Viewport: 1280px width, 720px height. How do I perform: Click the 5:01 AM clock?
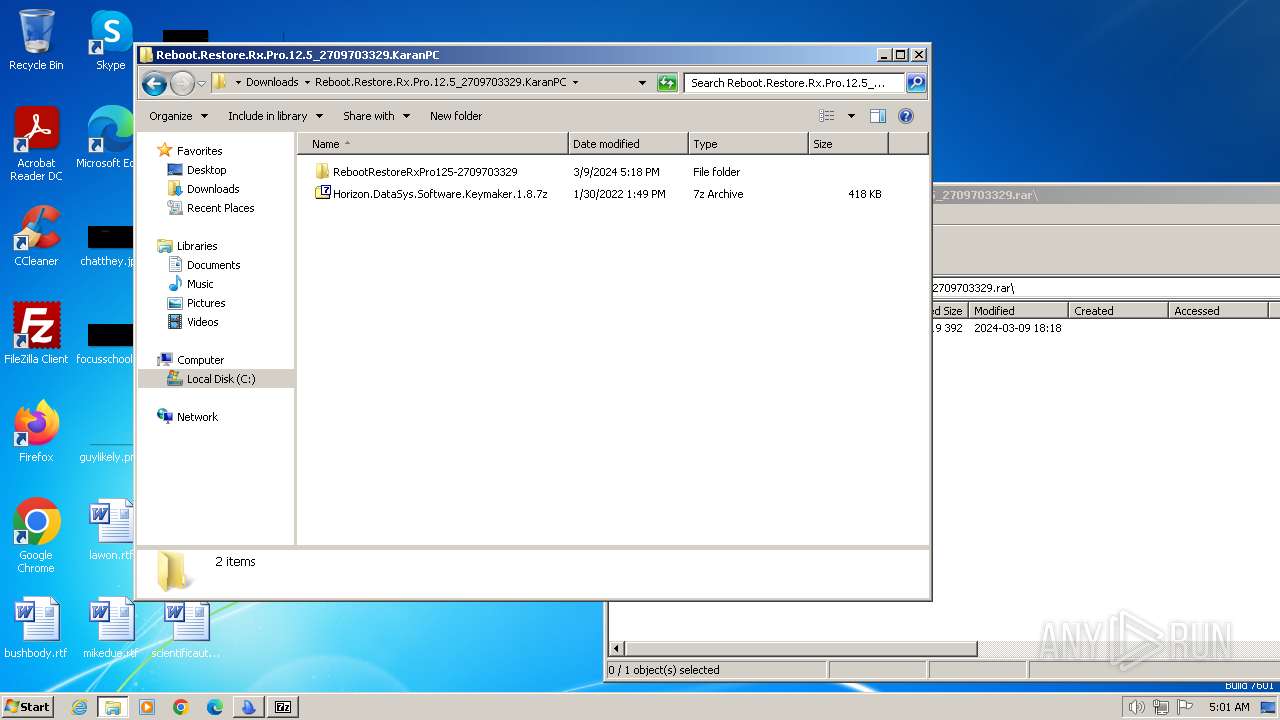point(1229,707)
